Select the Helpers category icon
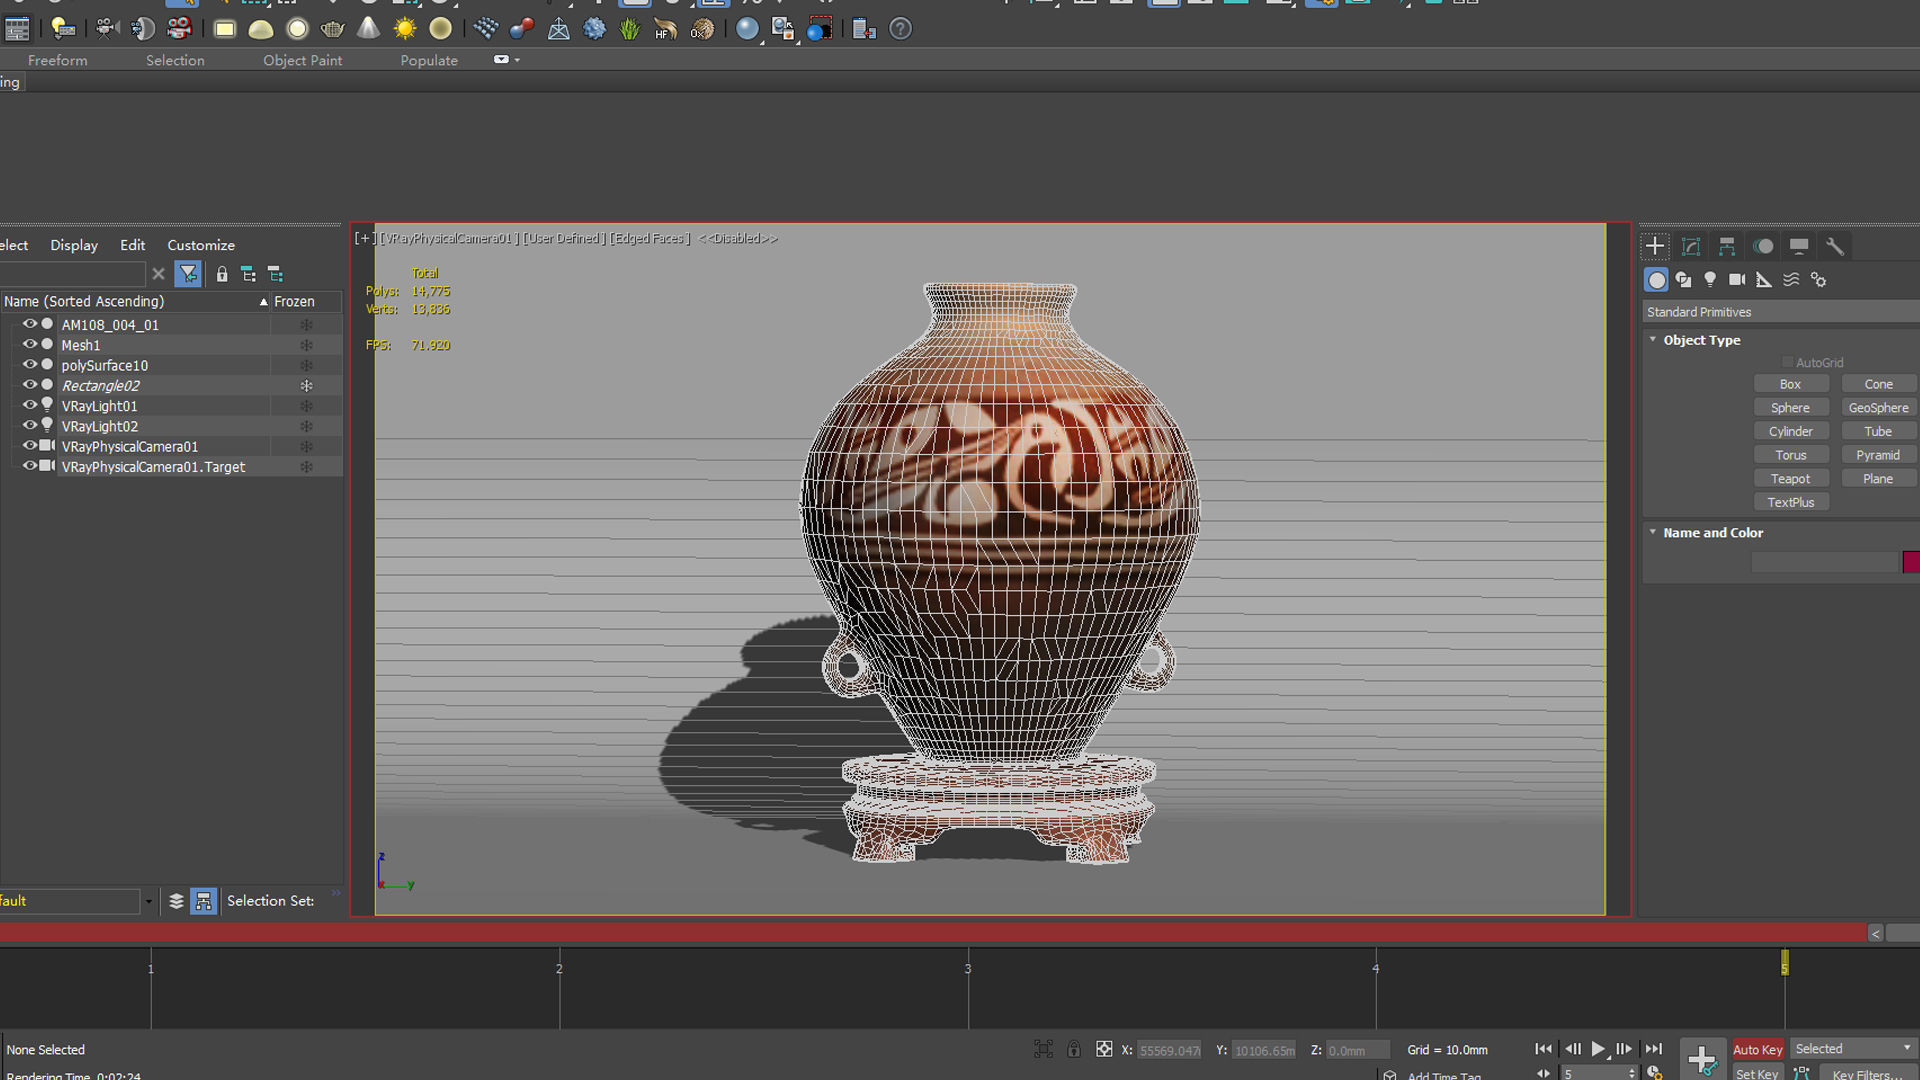Image resolution: width=1920 pixels, height=1080 pixels. tap(1765, 280)
